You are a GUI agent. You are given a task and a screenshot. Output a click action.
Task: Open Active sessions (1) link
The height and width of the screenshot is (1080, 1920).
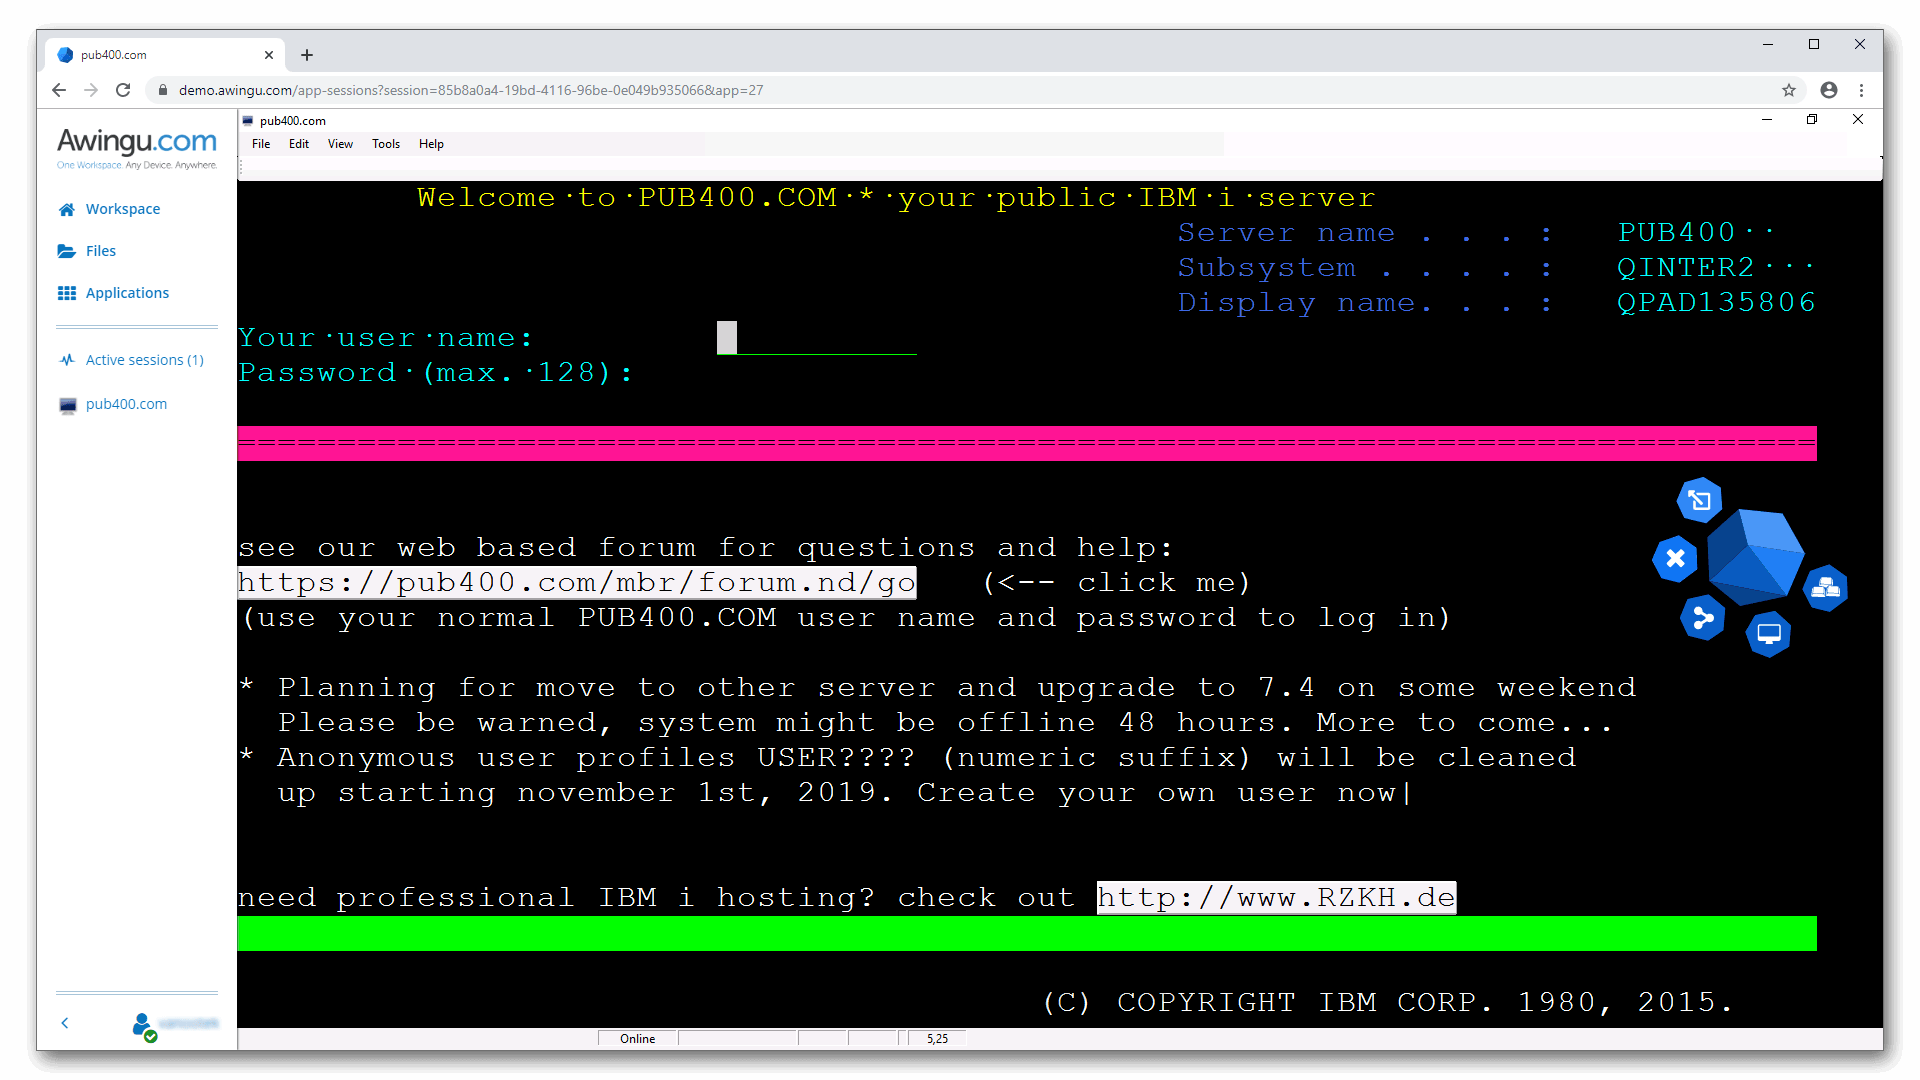(x=145, y=360)
